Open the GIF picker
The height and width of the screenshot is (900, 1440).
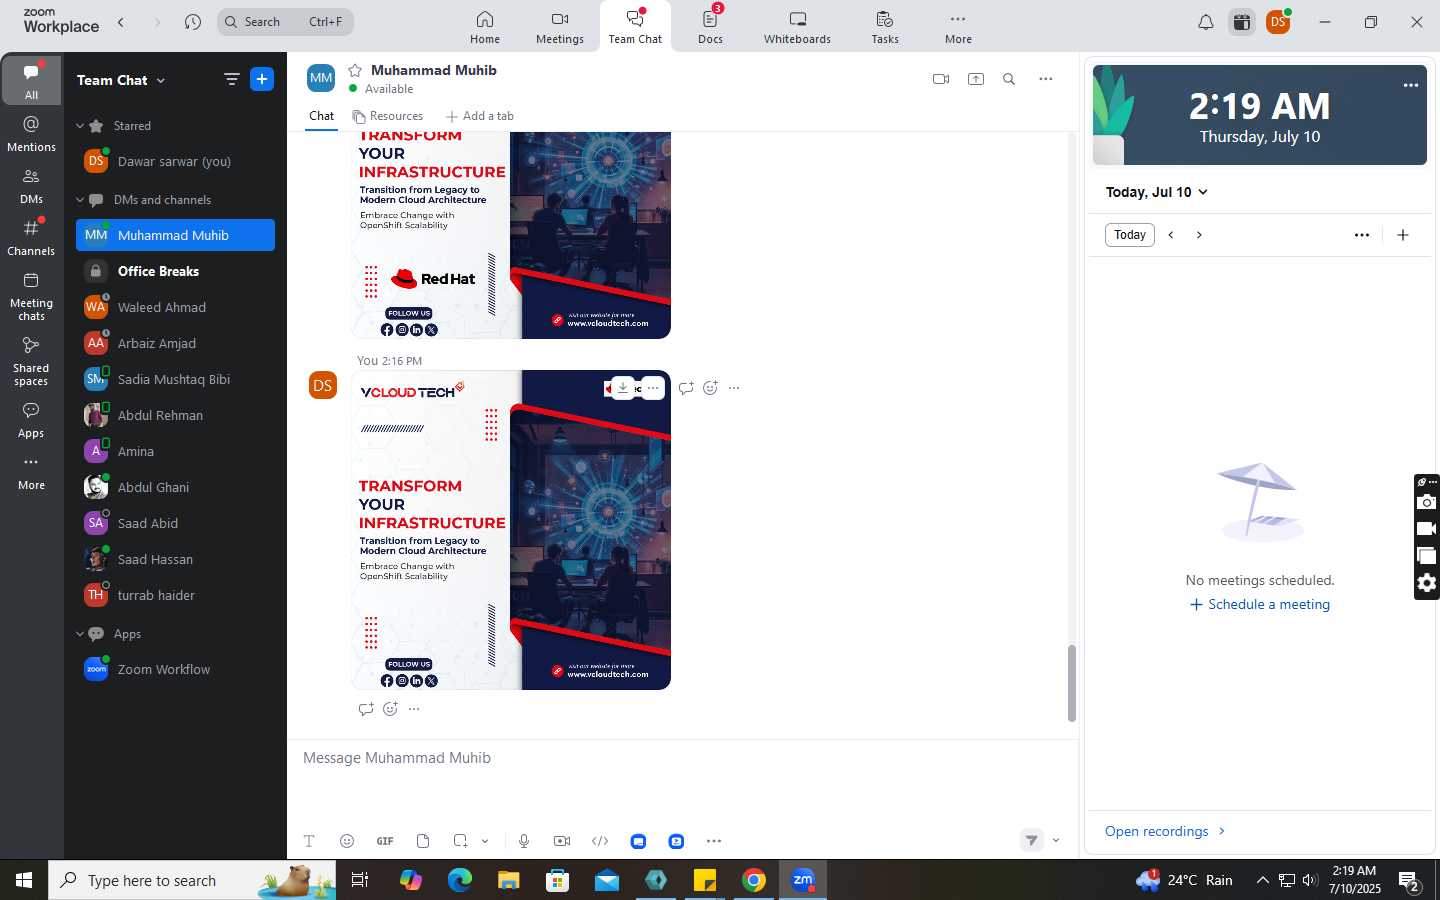coord(385,841)
